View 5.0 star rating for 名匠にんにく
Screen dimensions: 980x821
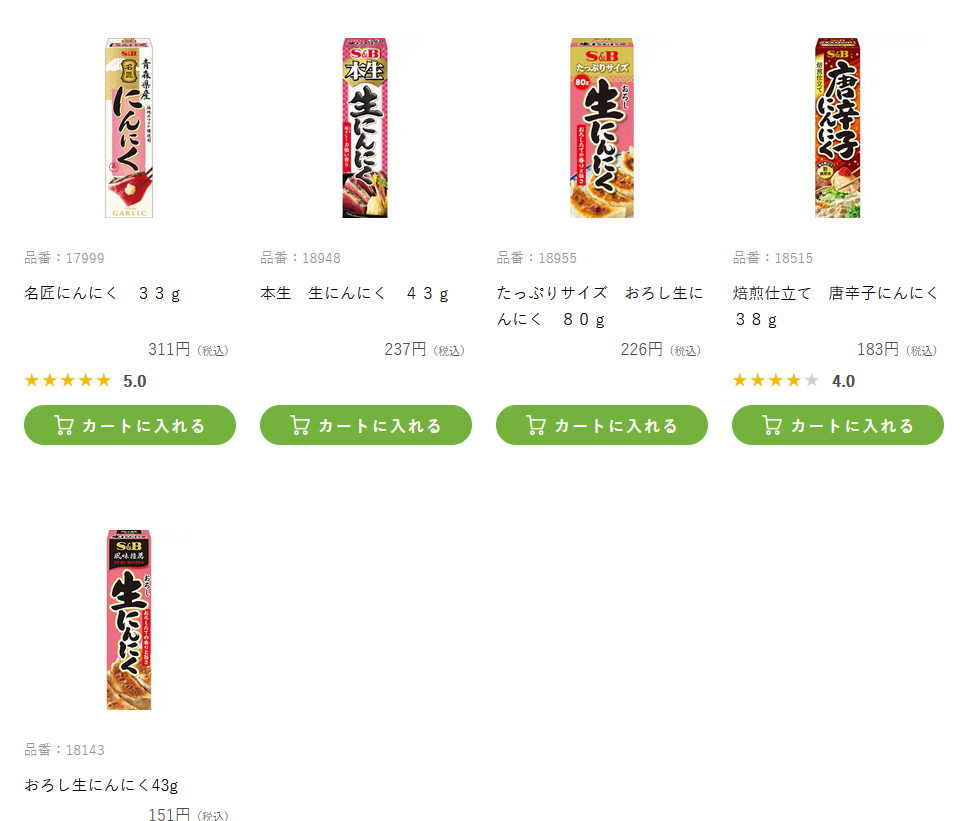point(85,381)
